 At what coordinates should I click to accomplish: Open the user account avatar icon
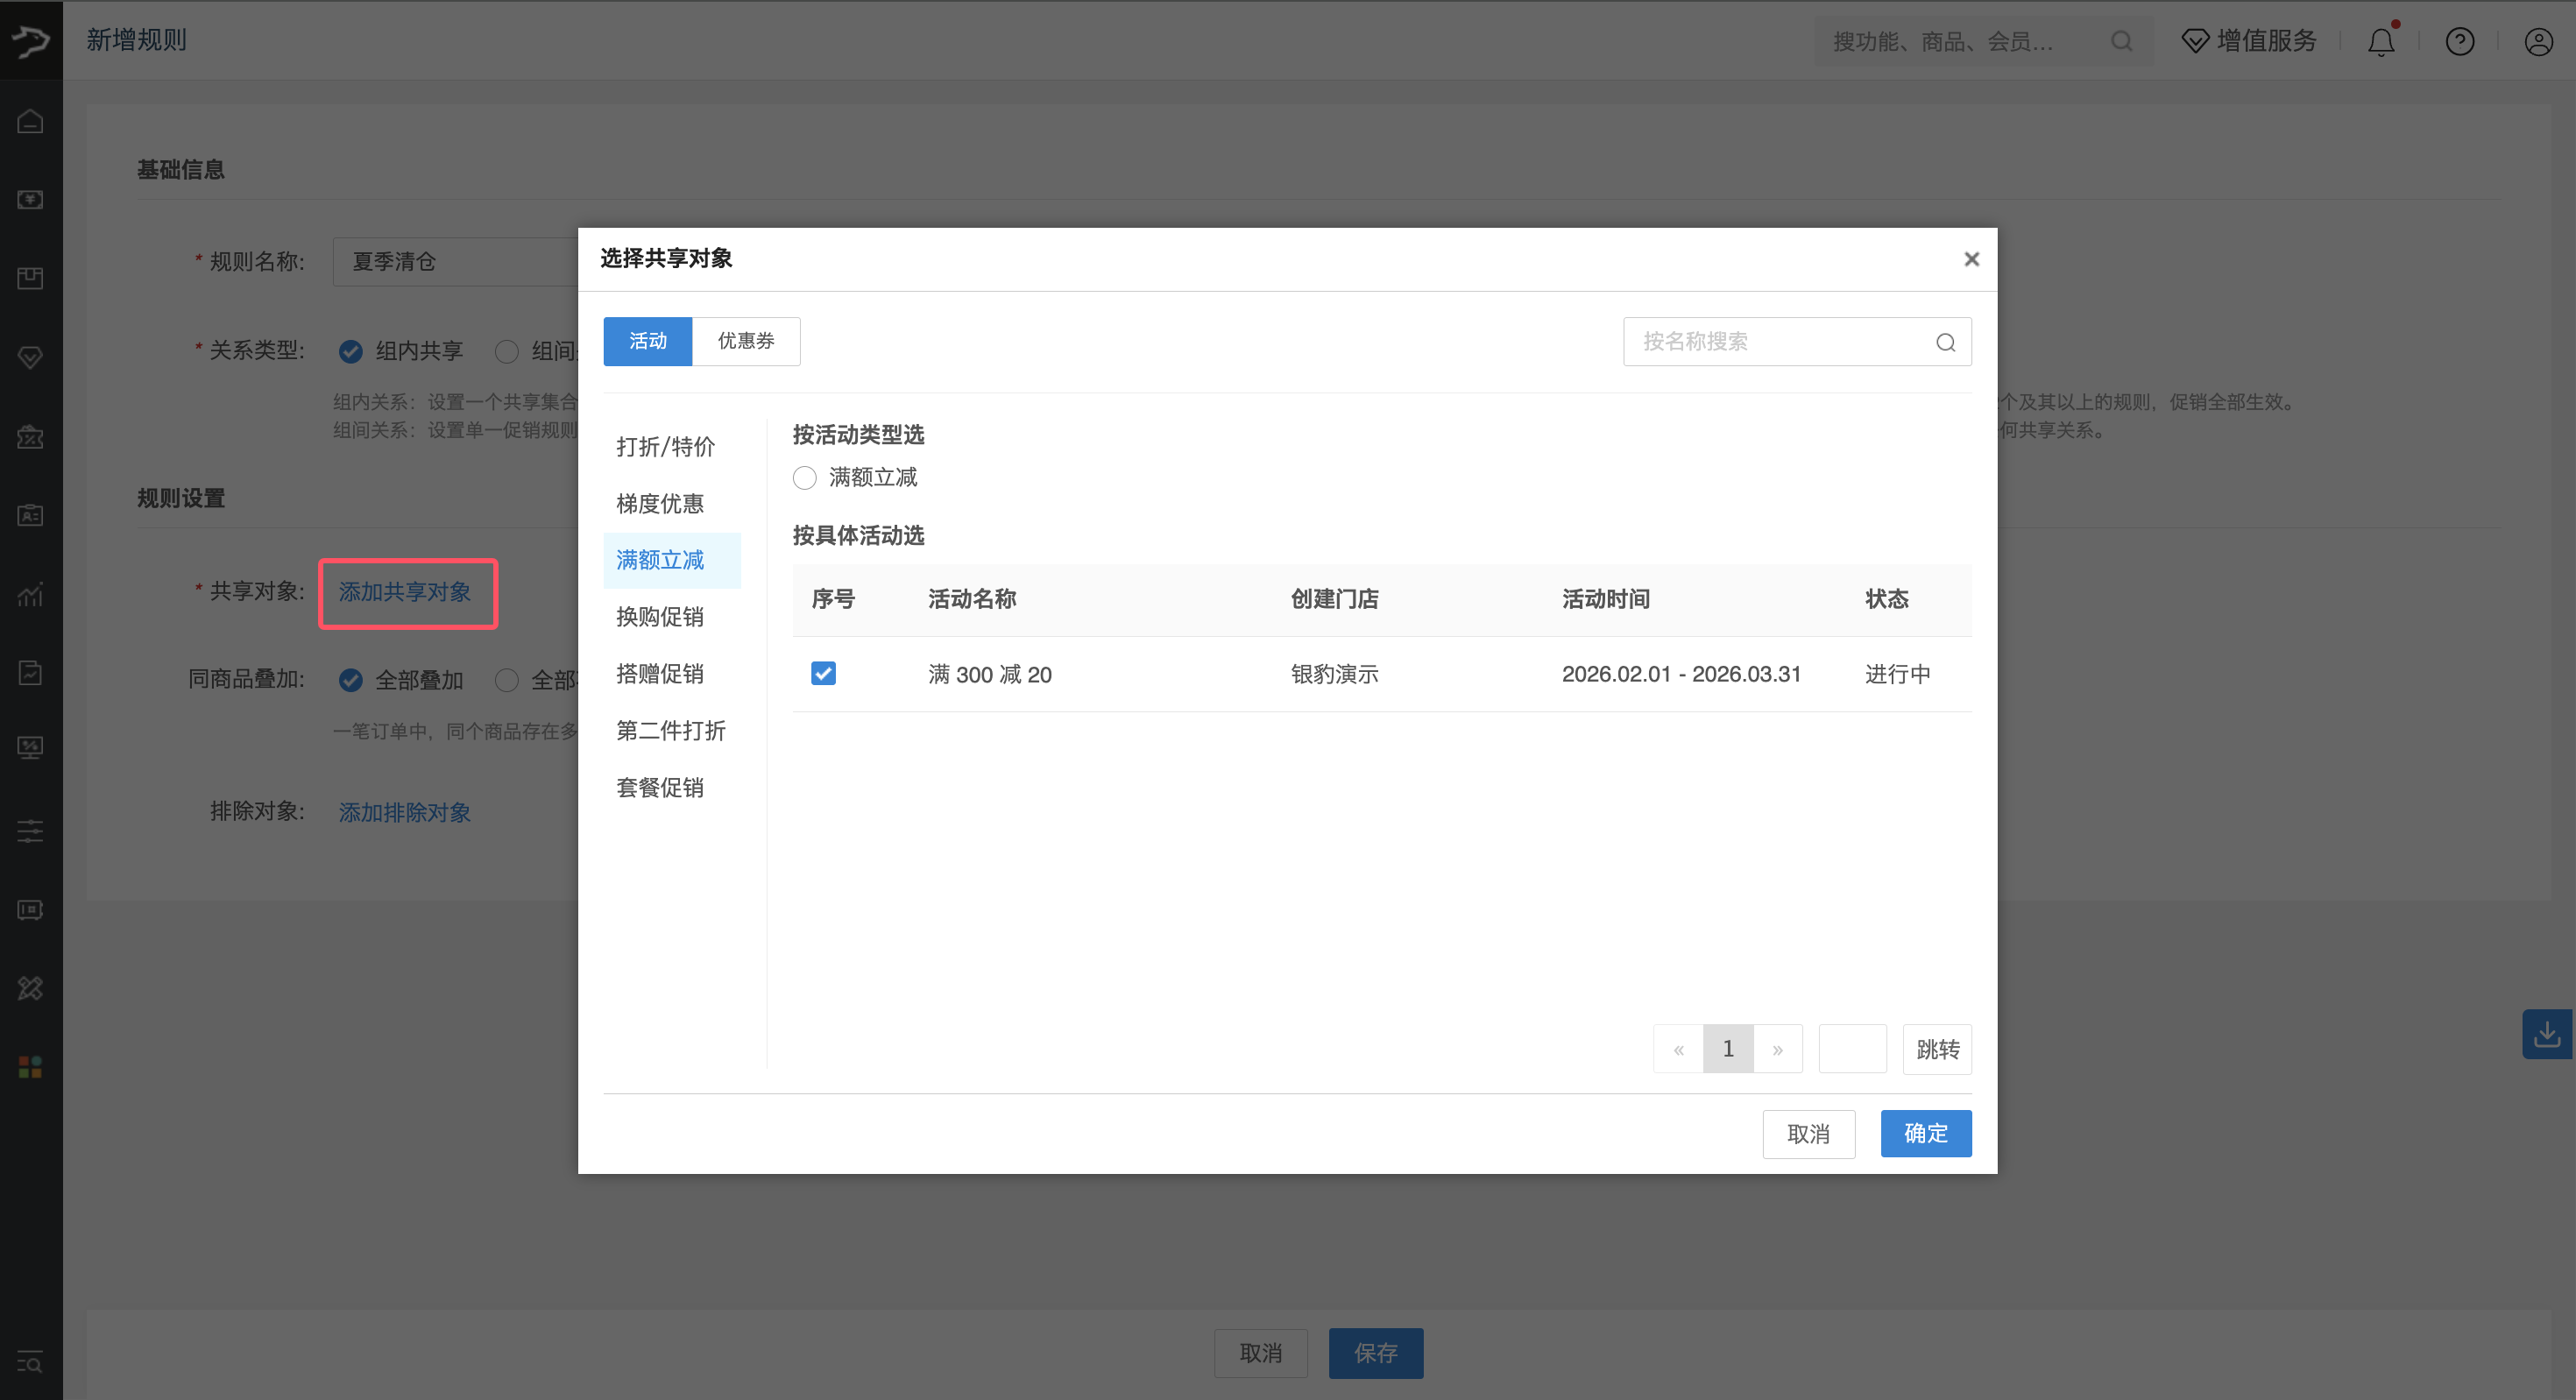click(x=2538, y=41)
